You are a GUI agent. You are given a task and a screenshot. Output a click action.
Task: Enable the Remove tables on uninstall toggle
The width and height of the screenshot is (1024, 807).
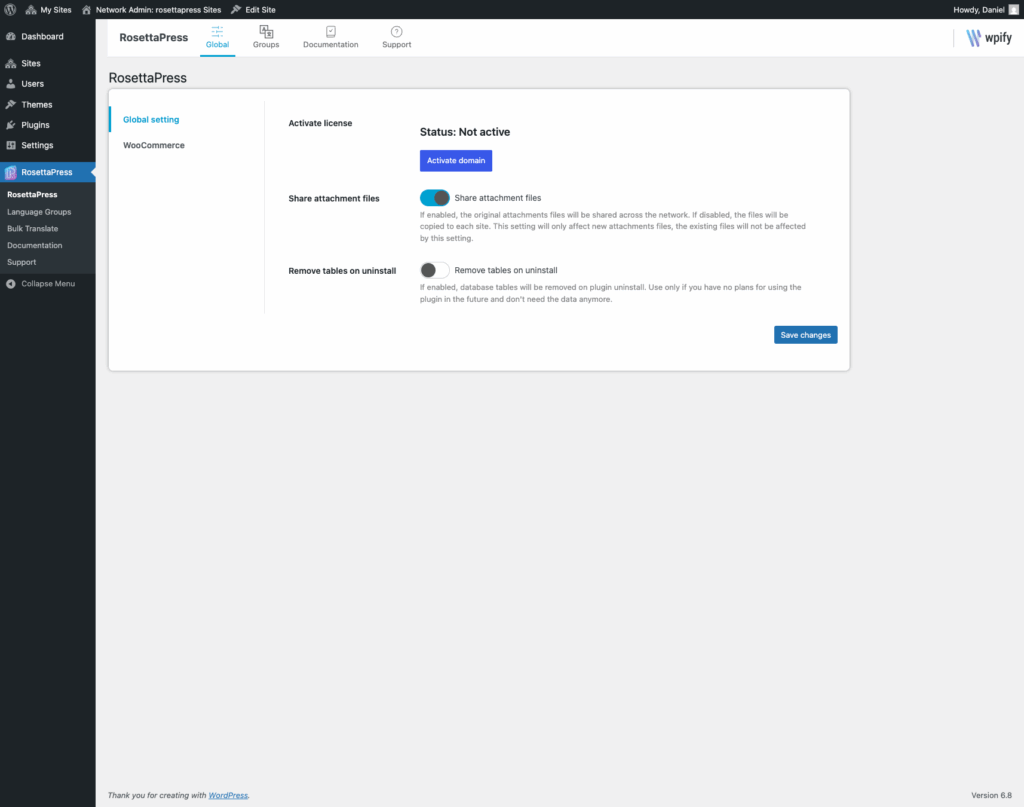[434, 270]
